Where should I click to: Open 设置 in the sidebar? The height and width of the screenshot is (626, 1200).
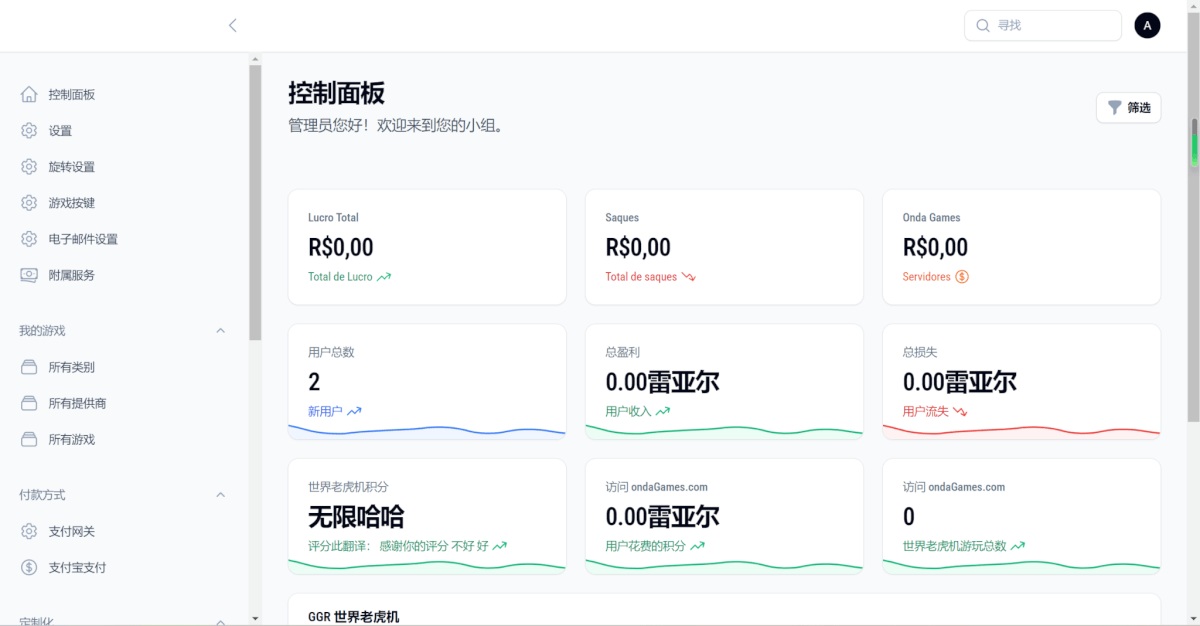60,131
